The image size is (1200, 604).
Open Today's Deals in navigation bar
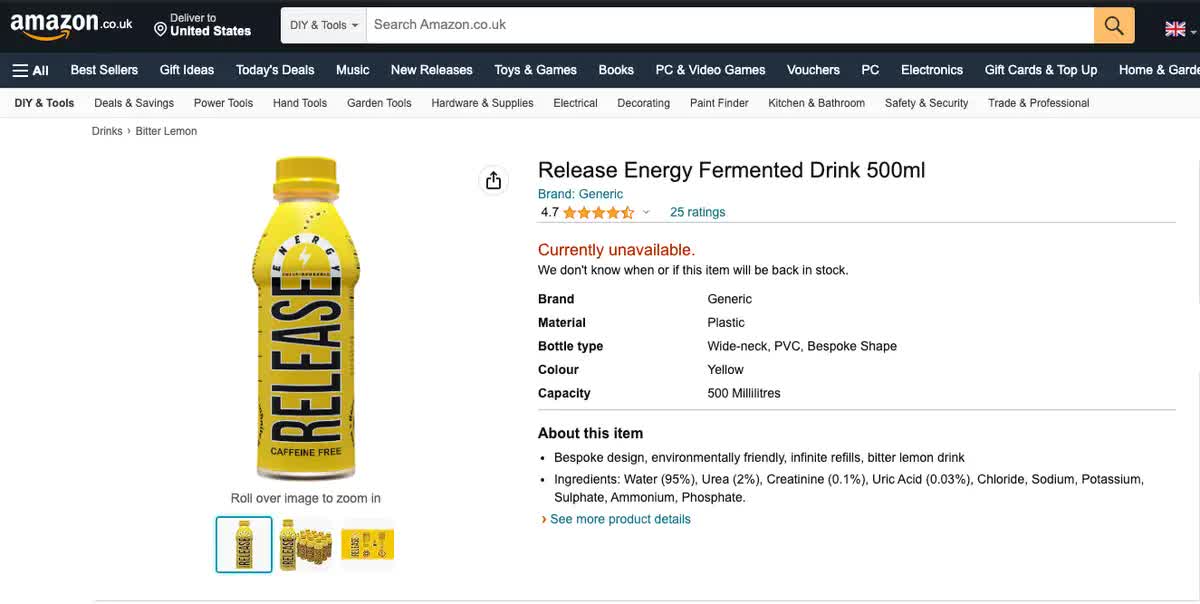click(275, 70)
